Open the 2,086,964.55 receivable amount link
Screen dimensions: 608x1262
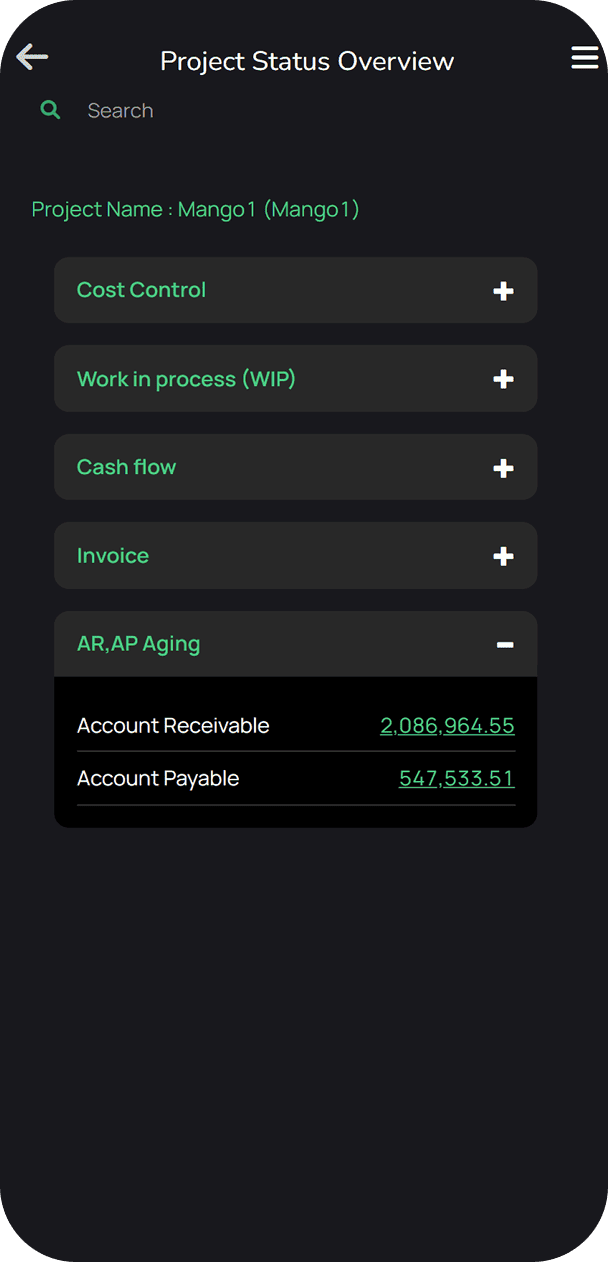[447, 726]
